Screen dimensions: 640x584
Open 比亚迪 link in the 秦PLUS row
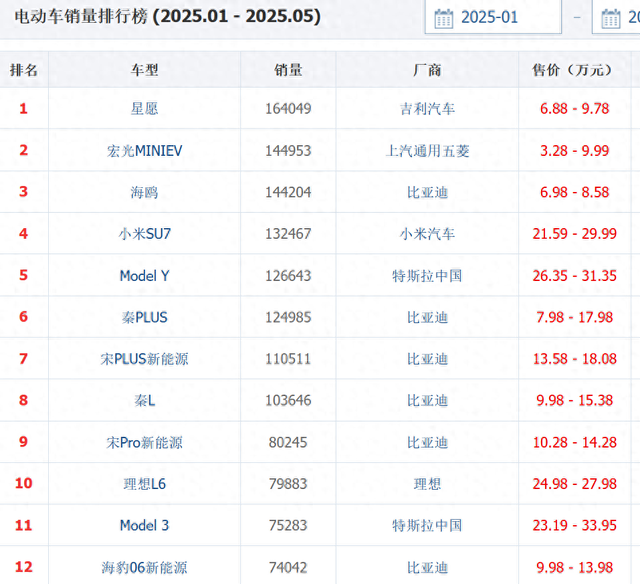pos(427,317)
